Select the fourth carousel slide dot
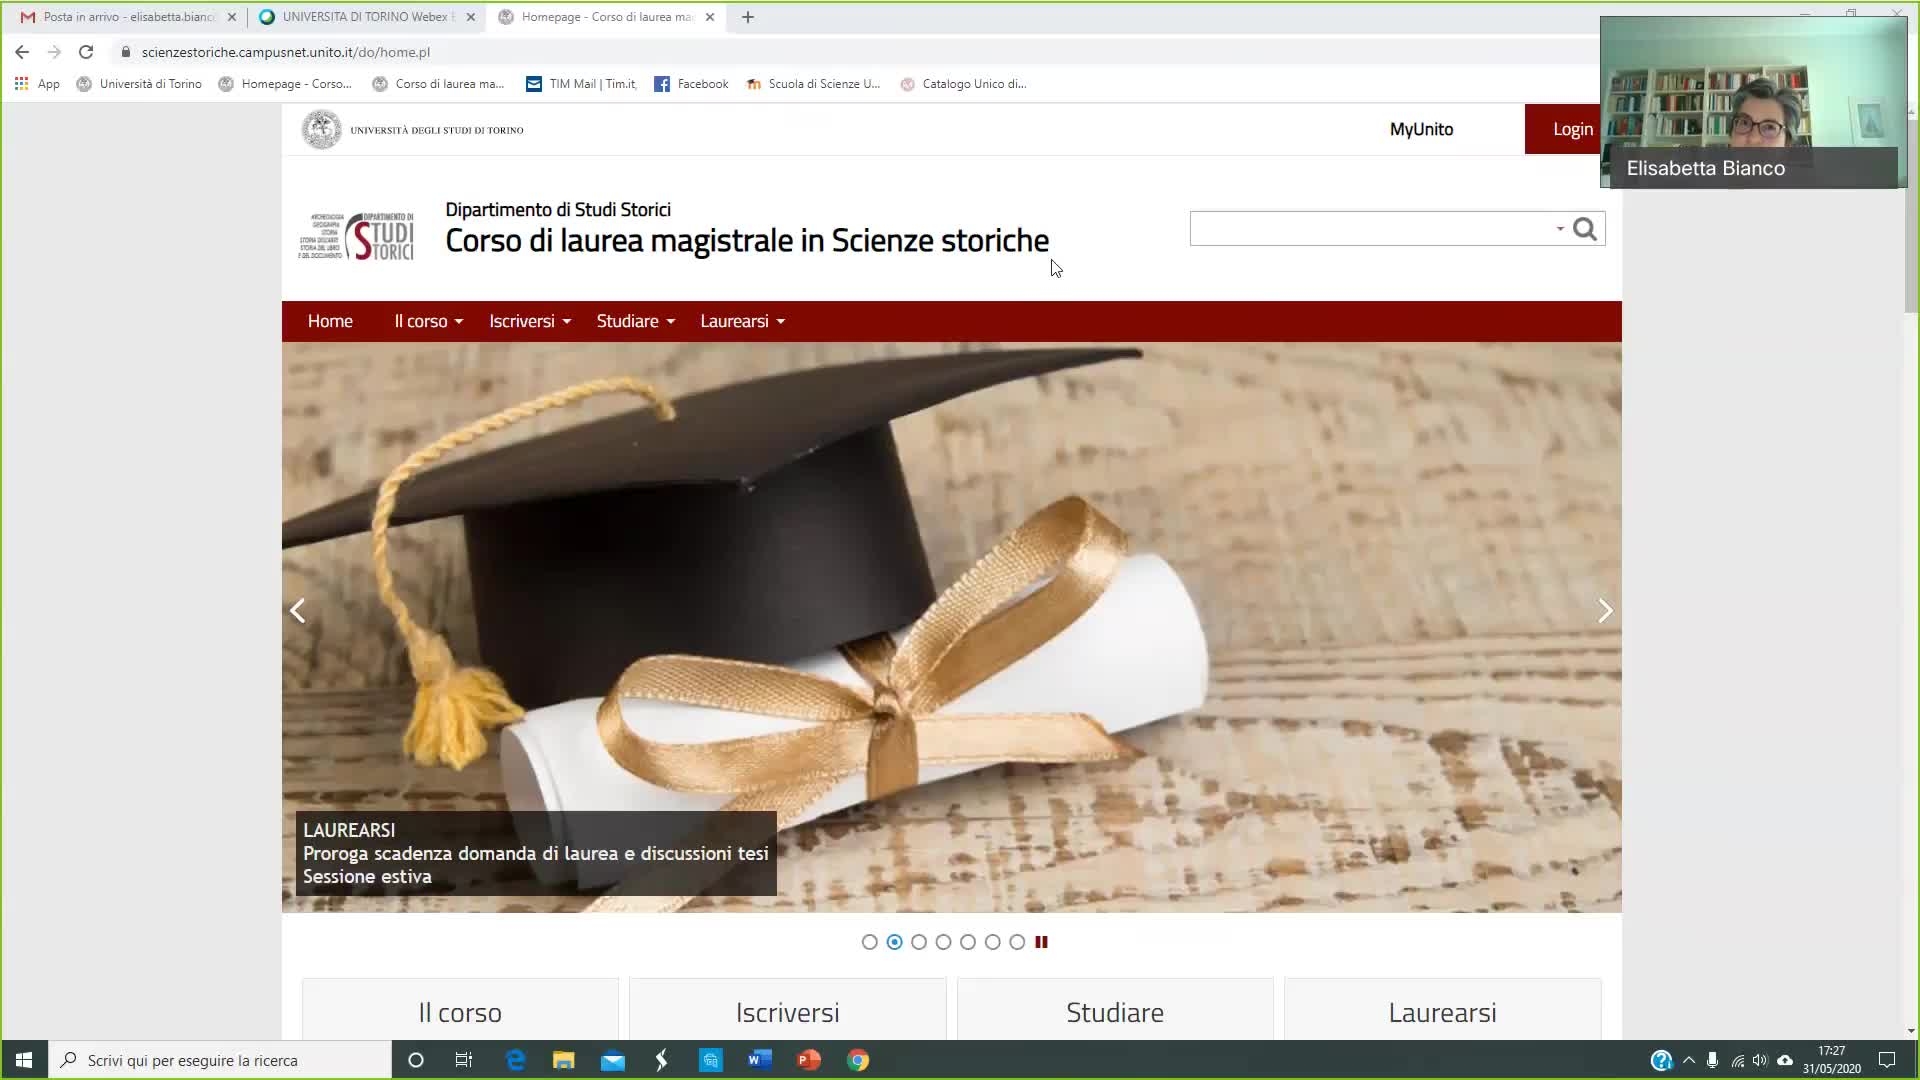Image resolution: width=1920 pixels, height=1080 pixels. point(944,942)
